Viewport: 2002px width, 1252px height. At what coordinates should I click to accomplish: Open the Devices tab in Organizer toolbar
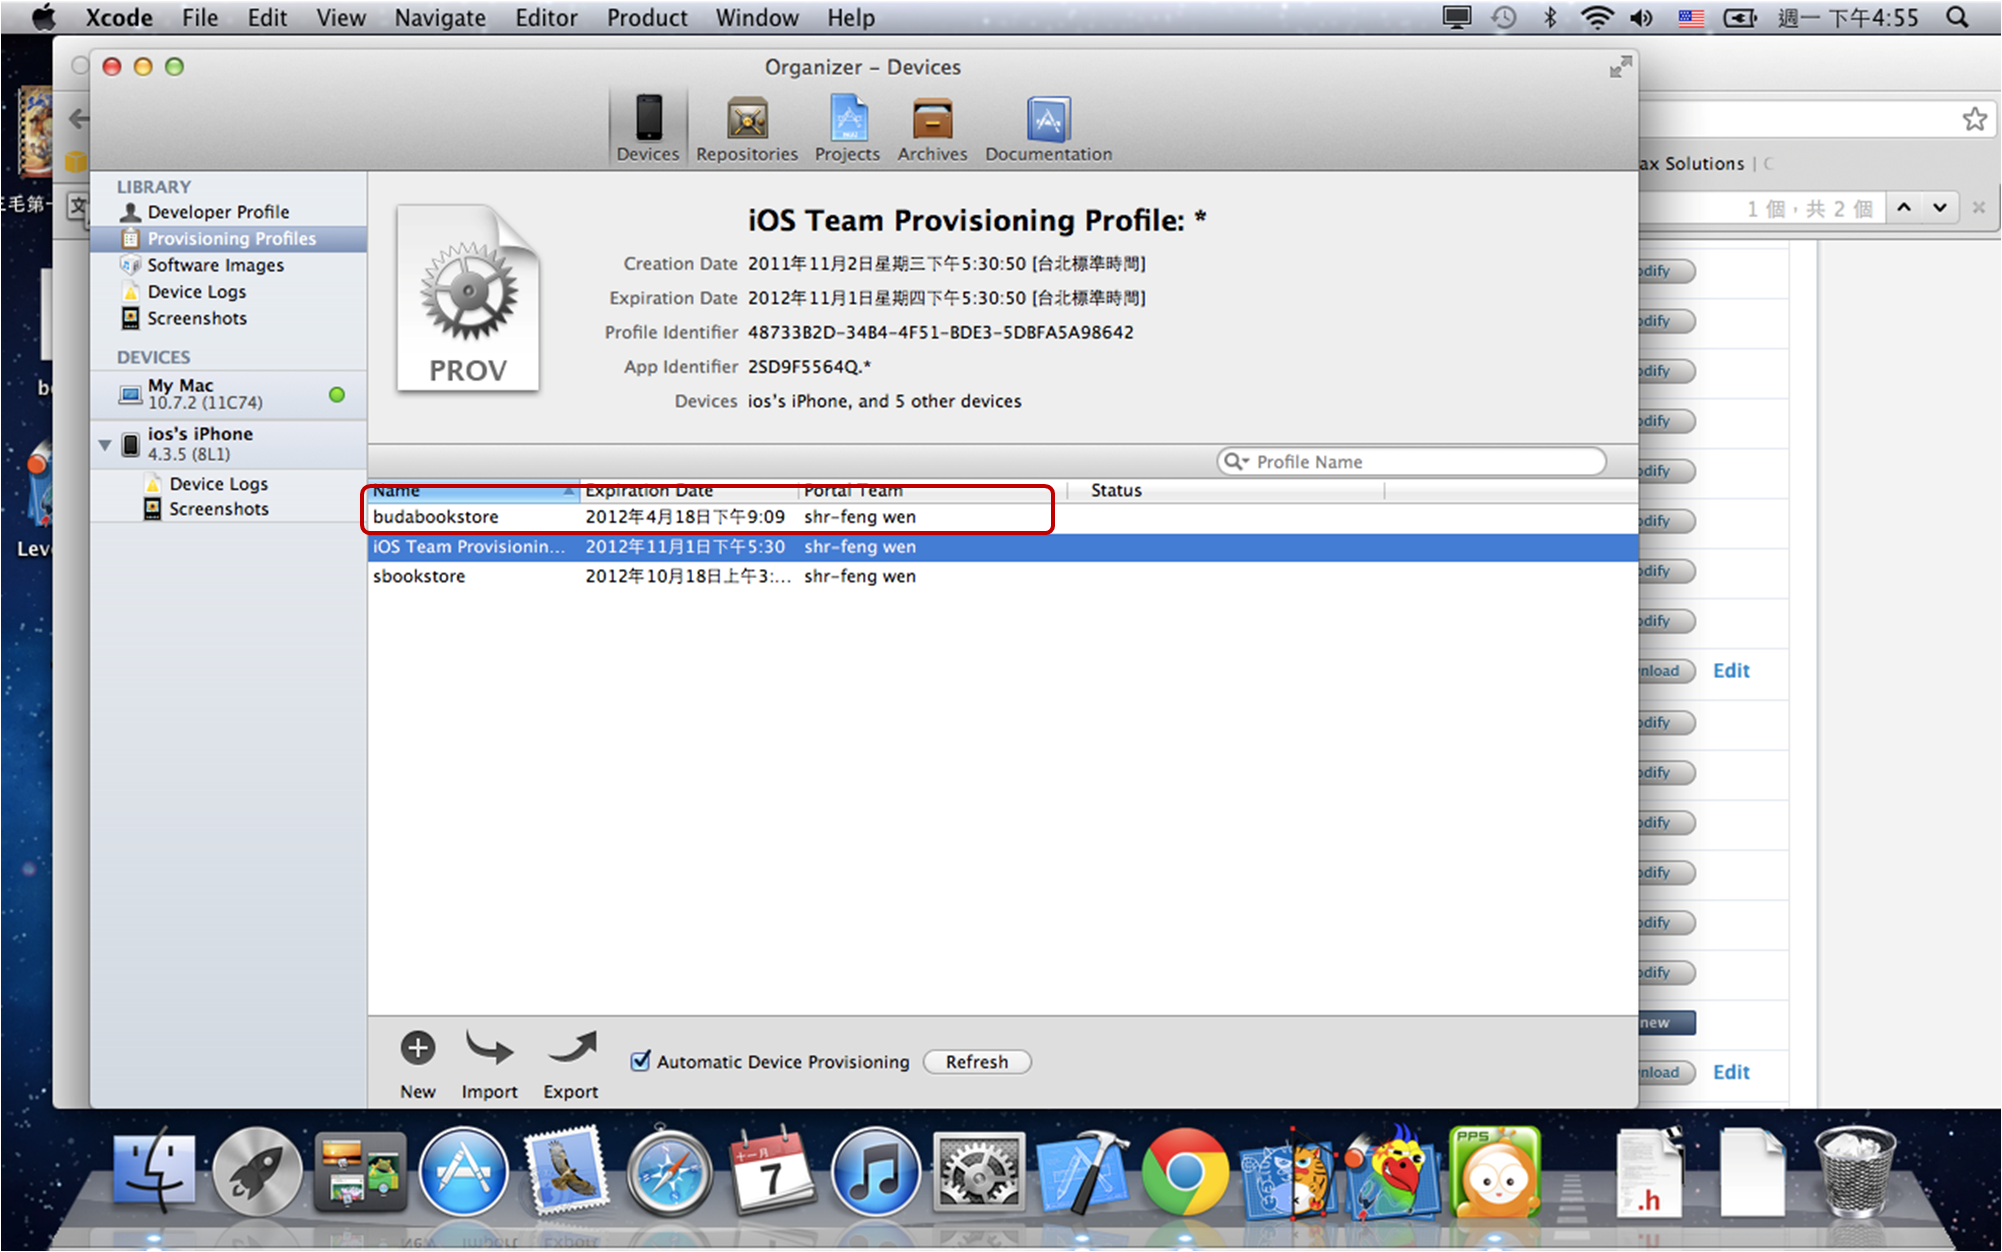(648, 127)
